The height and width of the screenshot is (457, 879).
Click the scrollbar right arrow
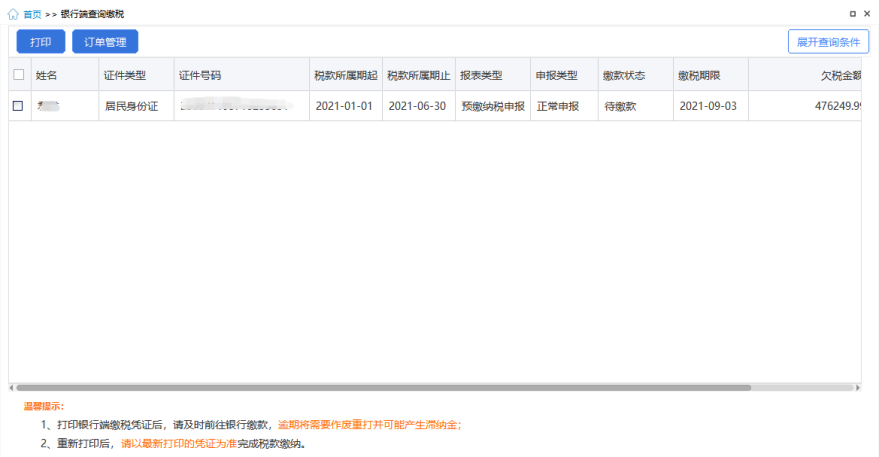click(x=858, y=387)
